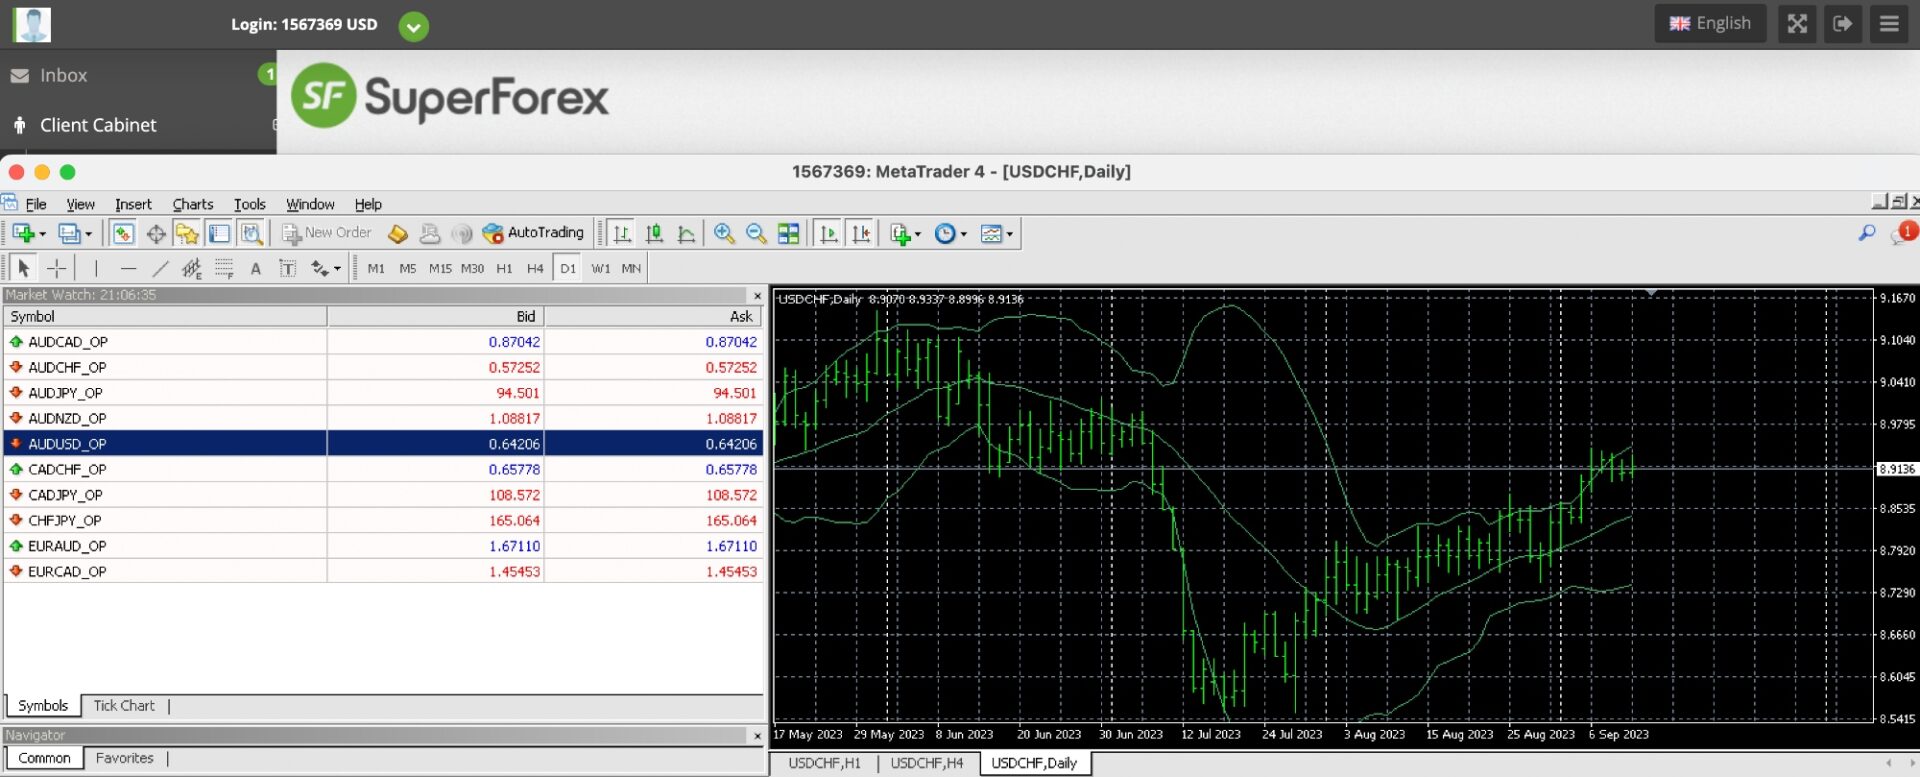Click the New Chart toolbar icon
1920x777 pixels.
pos(23,234)
